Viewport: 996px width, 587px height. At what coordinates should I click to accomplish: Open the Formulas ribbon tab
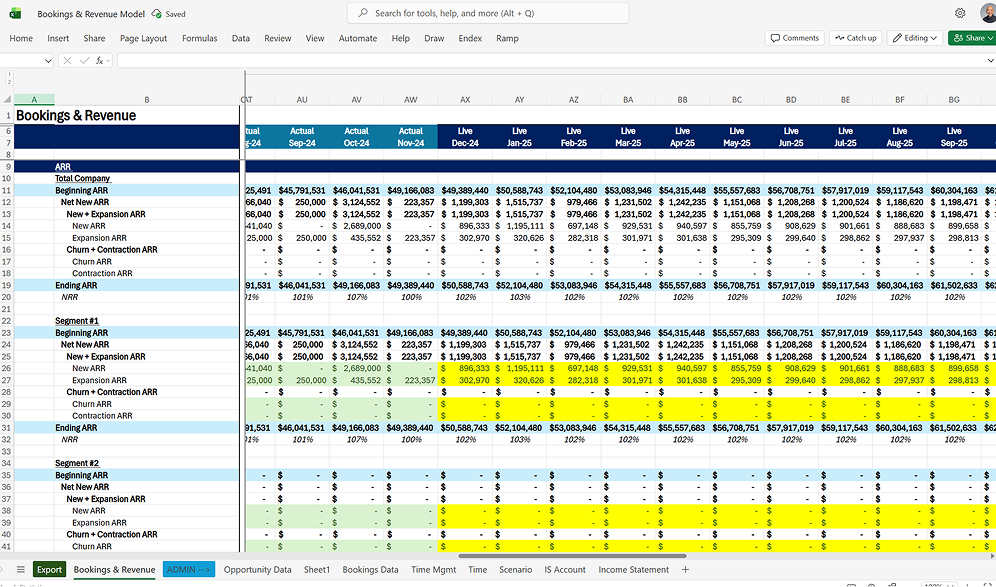coord(199,38)
